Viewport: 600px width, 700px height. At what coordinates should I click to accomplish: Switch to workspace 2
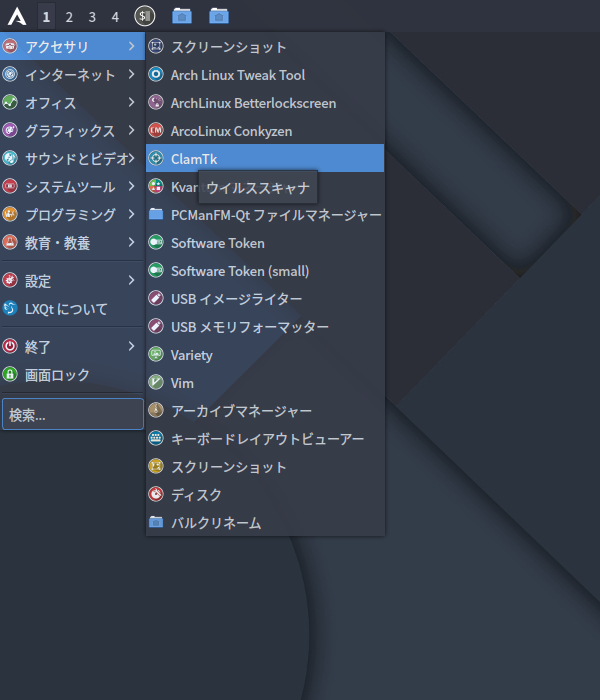pyautogui.click(x=69, y=17)
